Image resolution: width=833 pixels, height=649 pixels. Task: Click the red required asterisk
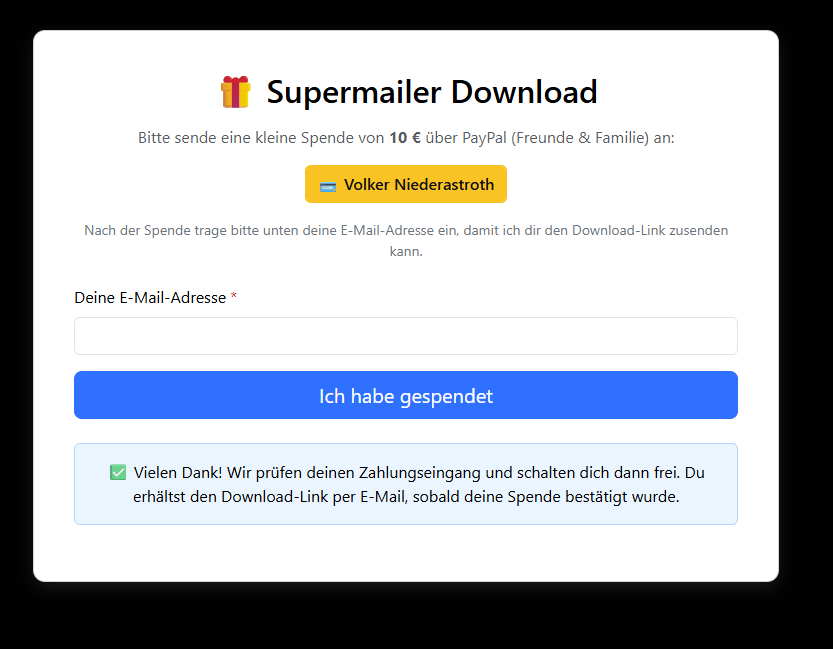tap(234, 296)
